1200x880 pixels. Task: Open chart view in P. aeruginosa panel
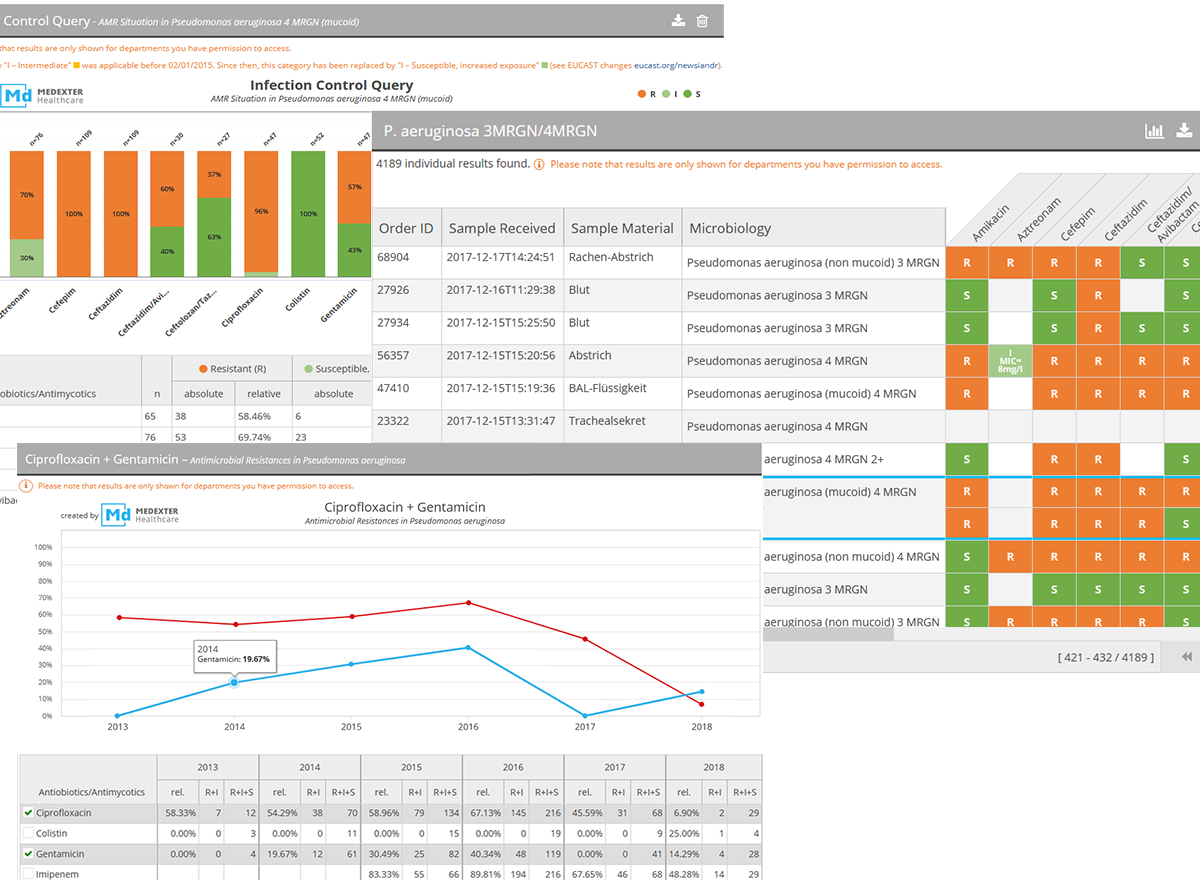1154,131
